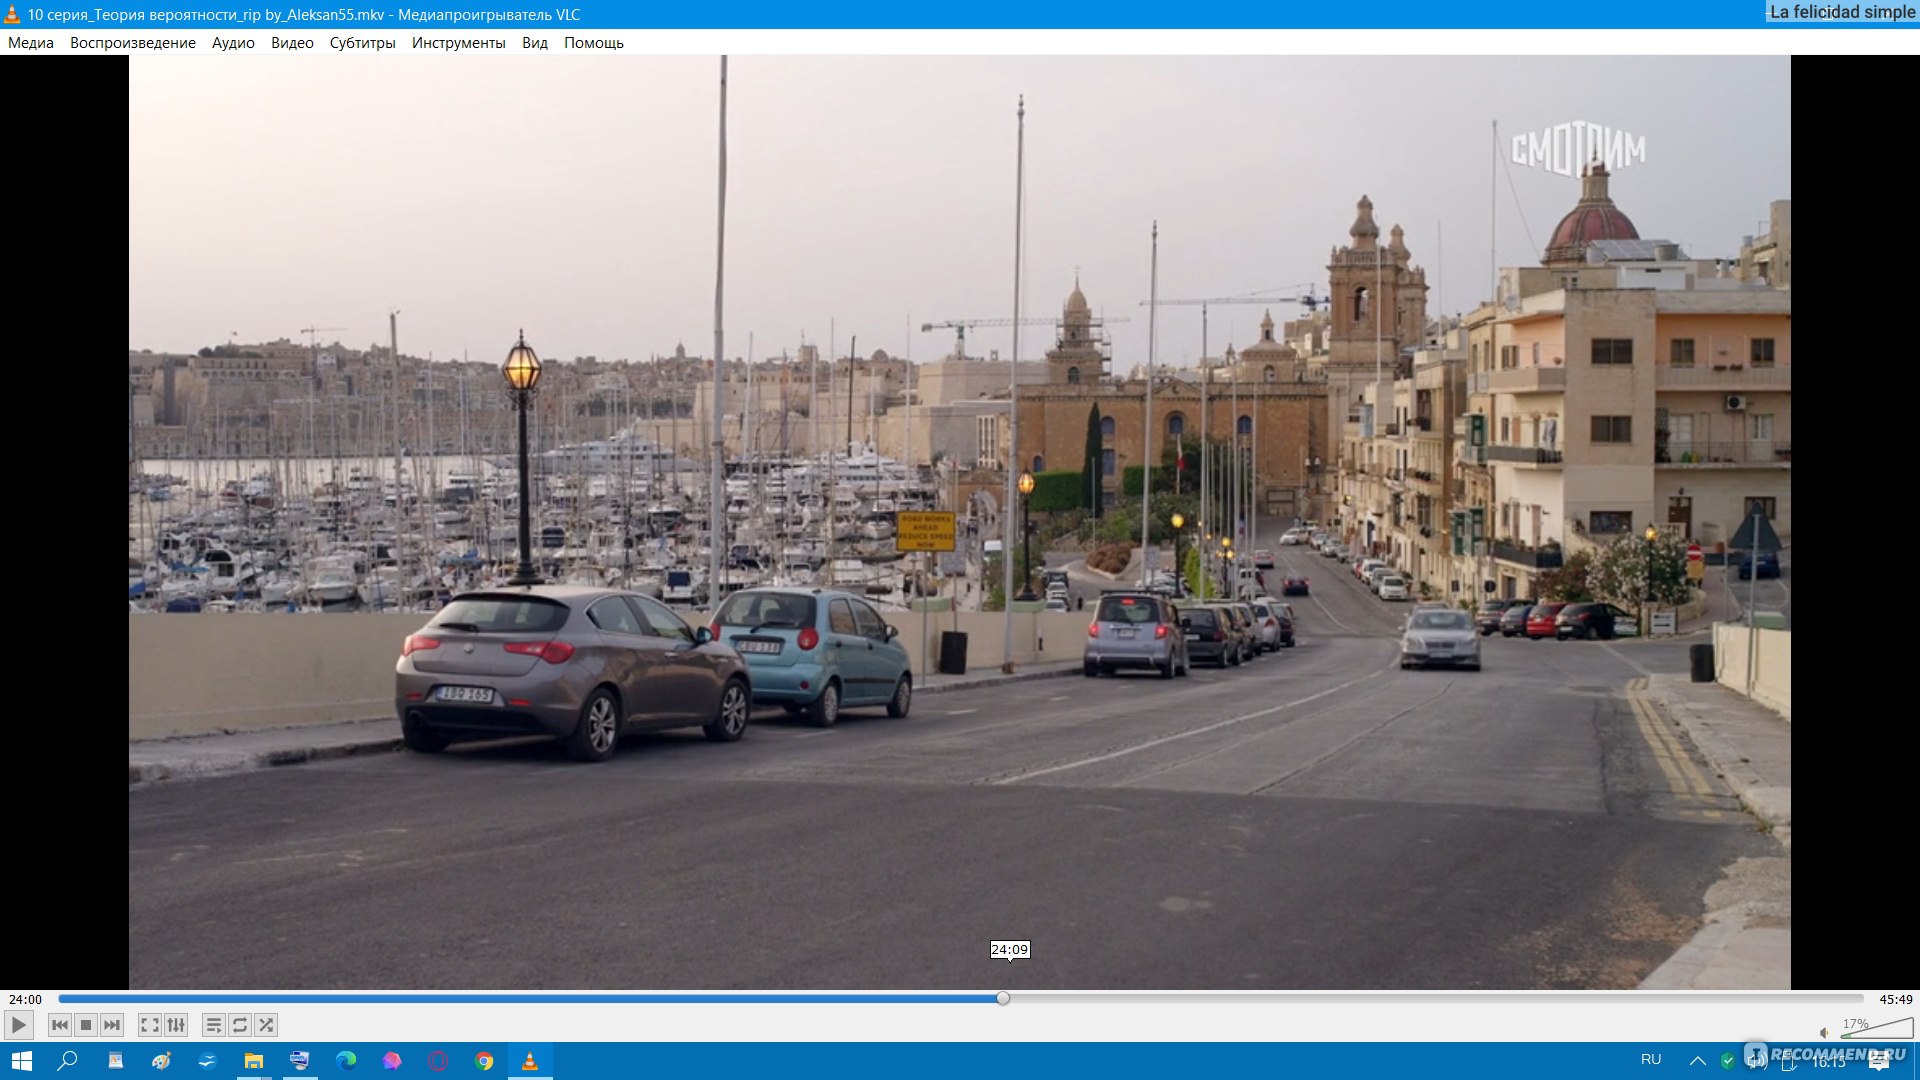The image size is (1920, 1080).
Task: Toggle total time display 45:49
Action: pos(1896,999)
